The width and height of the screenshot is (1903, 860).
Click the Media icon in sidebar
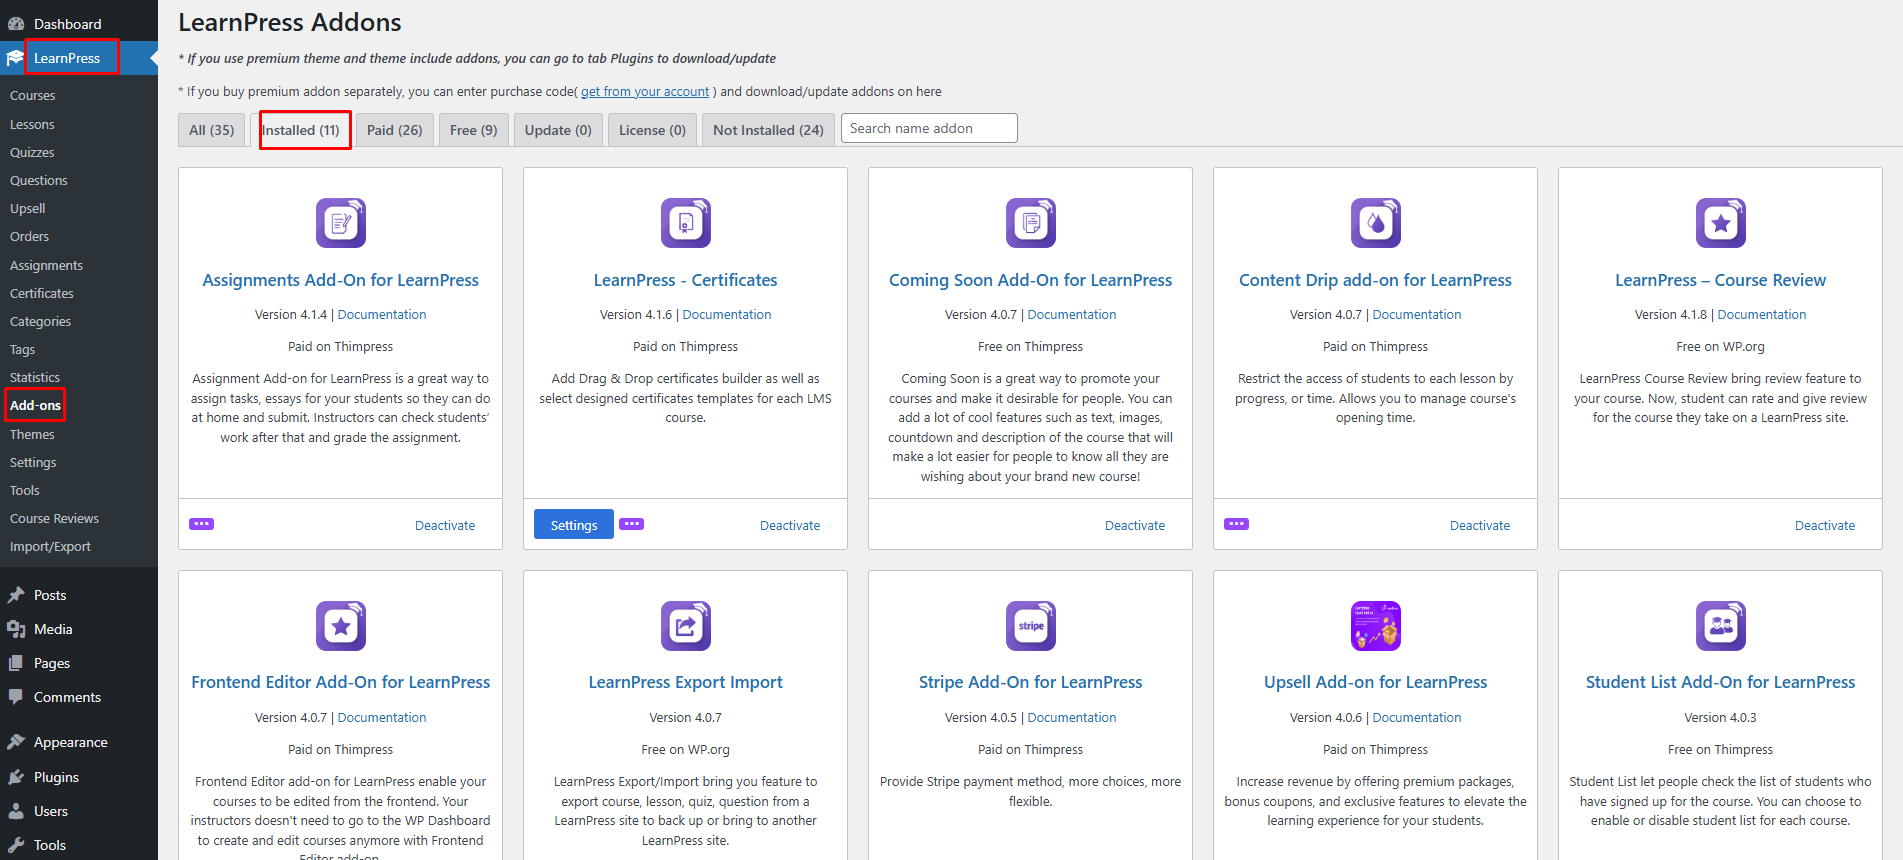[16, 629]
